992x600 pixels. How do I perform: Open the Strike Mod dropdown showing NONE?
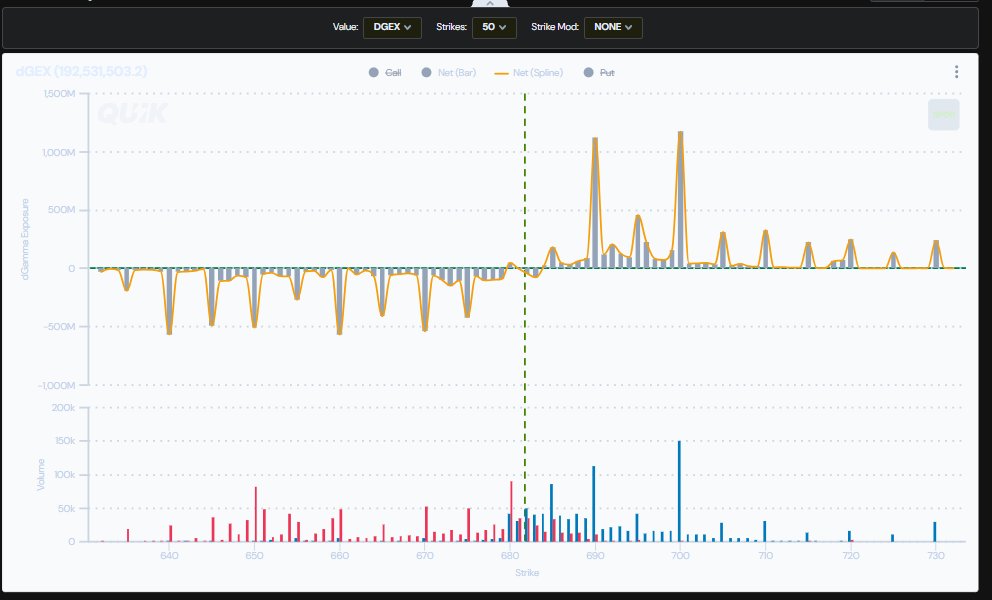(x=613, y=27)
